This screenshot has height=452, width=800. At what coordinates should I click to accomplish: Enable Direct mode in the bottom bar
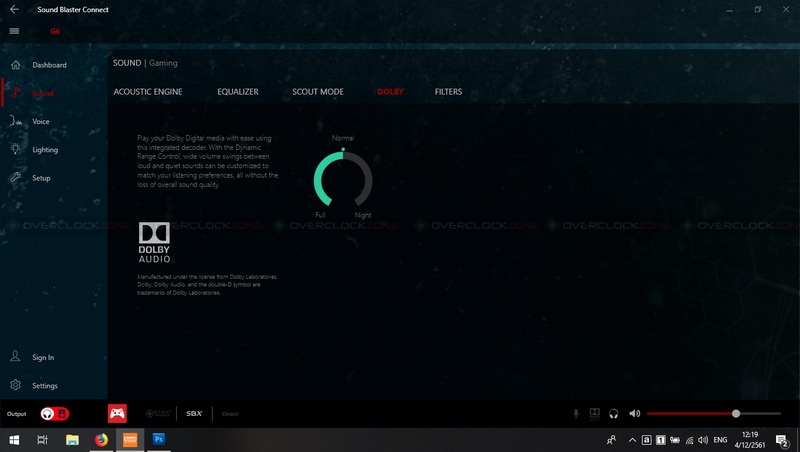[230, 414]
